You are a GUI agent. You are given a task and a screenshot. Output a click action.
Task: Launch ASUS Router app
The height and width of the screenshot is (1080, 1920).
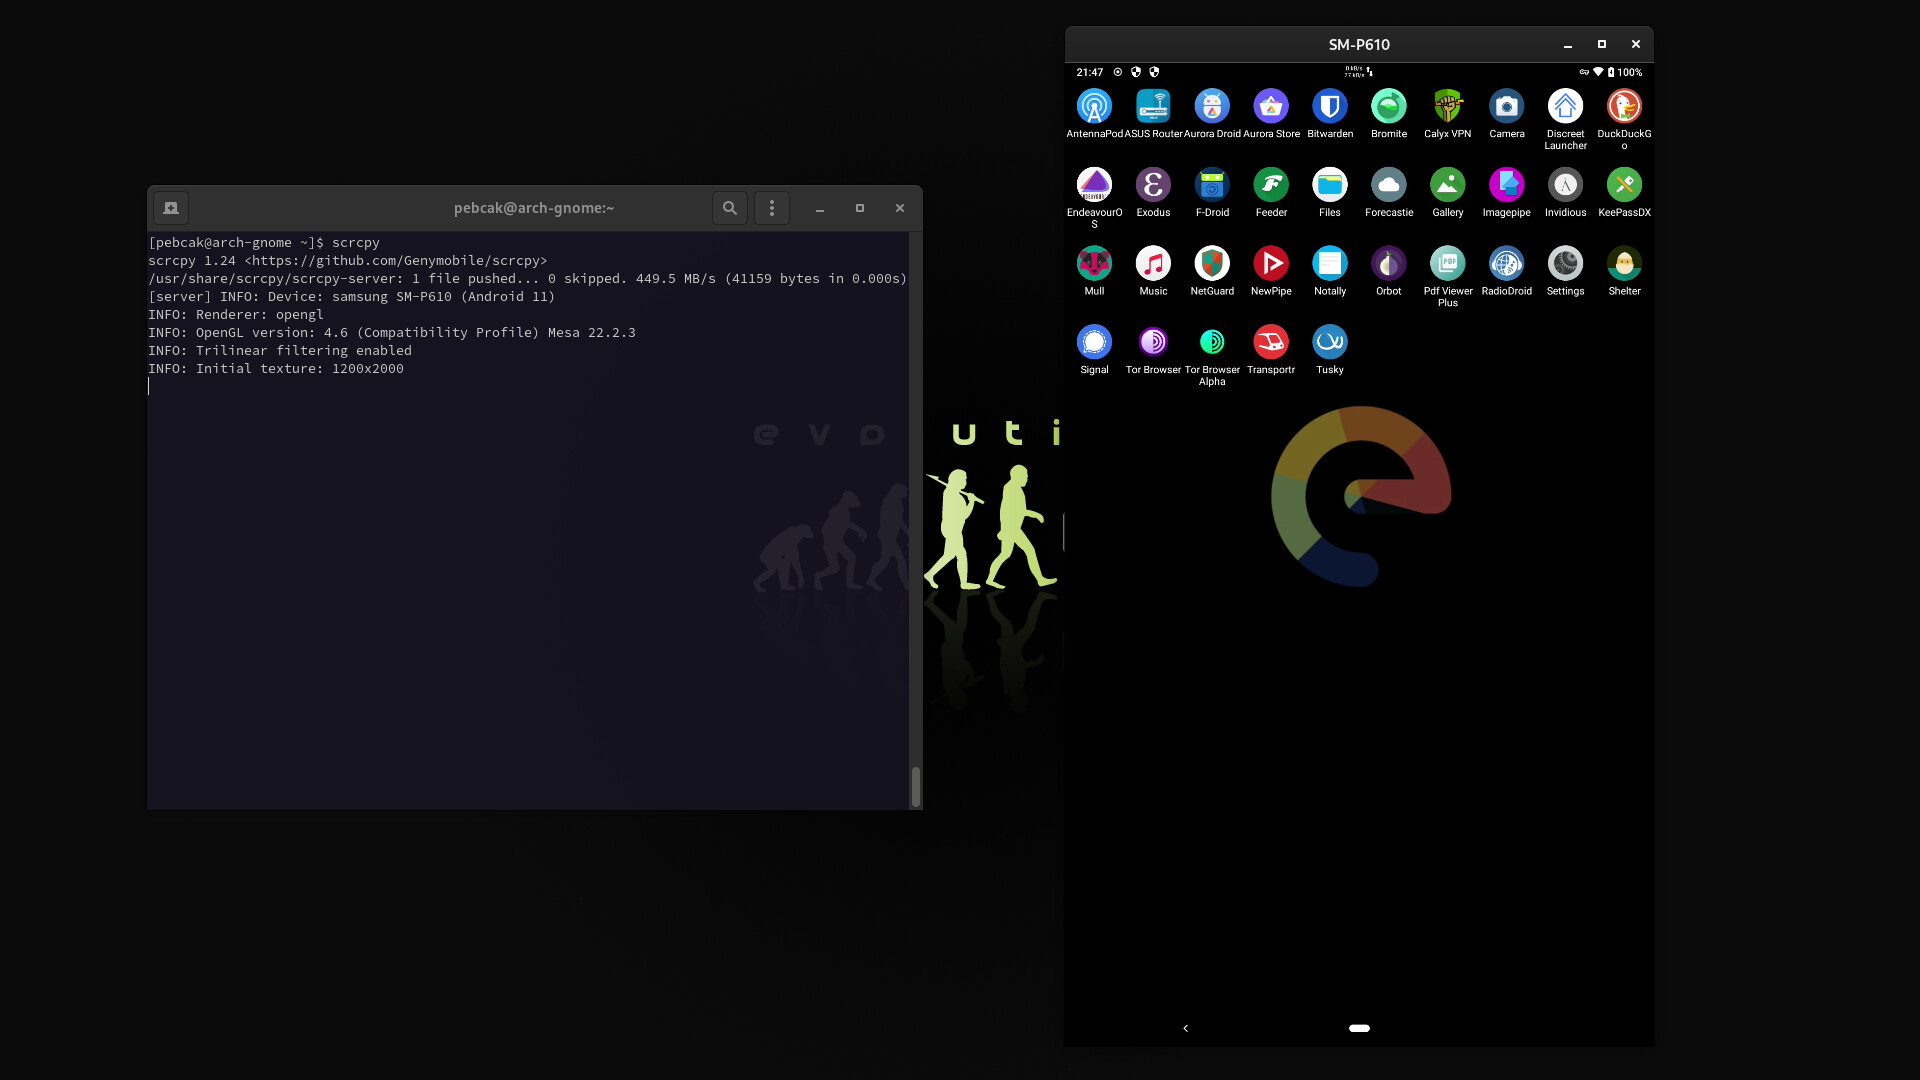[x=1153, y=106]
